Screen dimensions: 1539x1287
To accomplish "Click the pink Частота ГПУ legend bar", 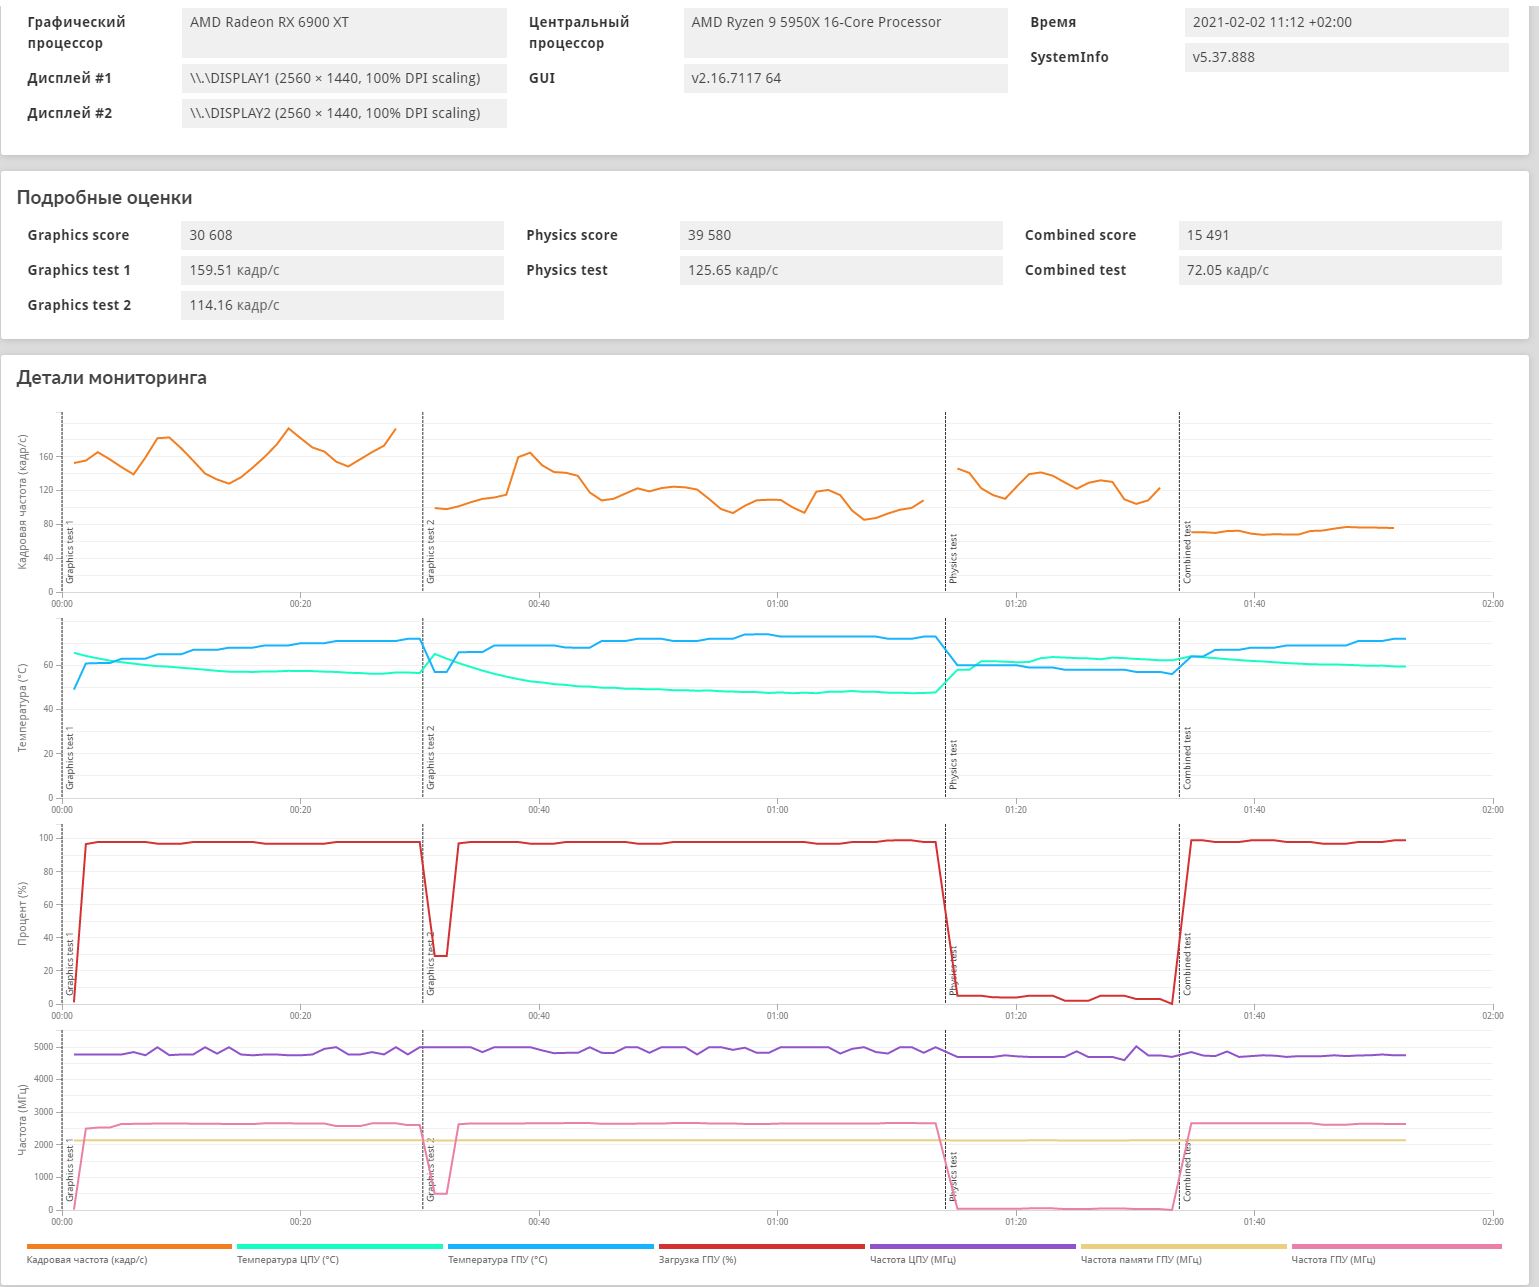I will point(1396,1247).
